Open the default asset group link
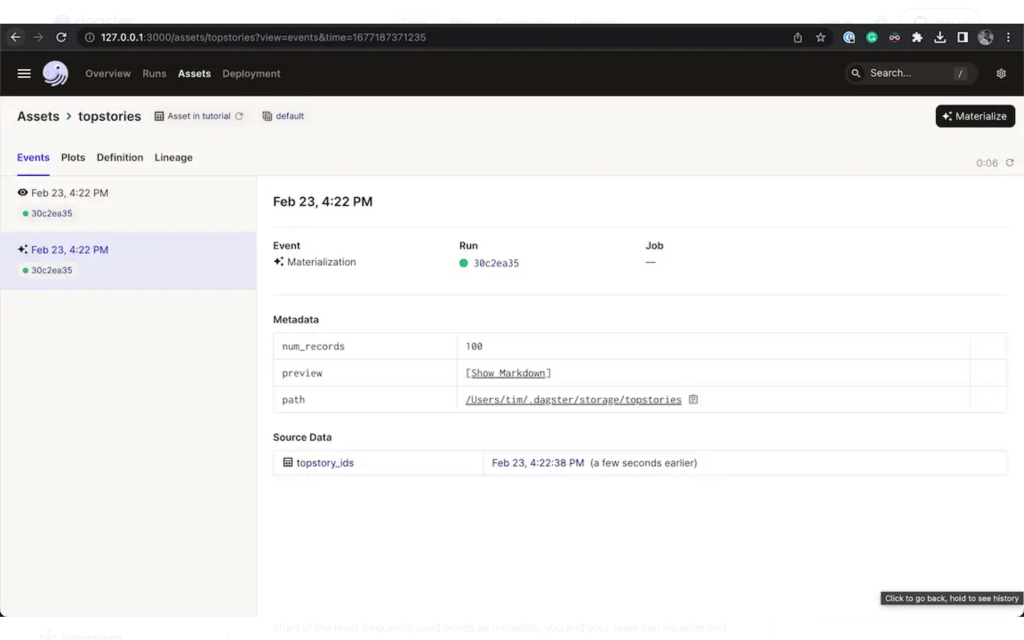The width and height of the screenshot is (1024, 640). click(289, 116)
